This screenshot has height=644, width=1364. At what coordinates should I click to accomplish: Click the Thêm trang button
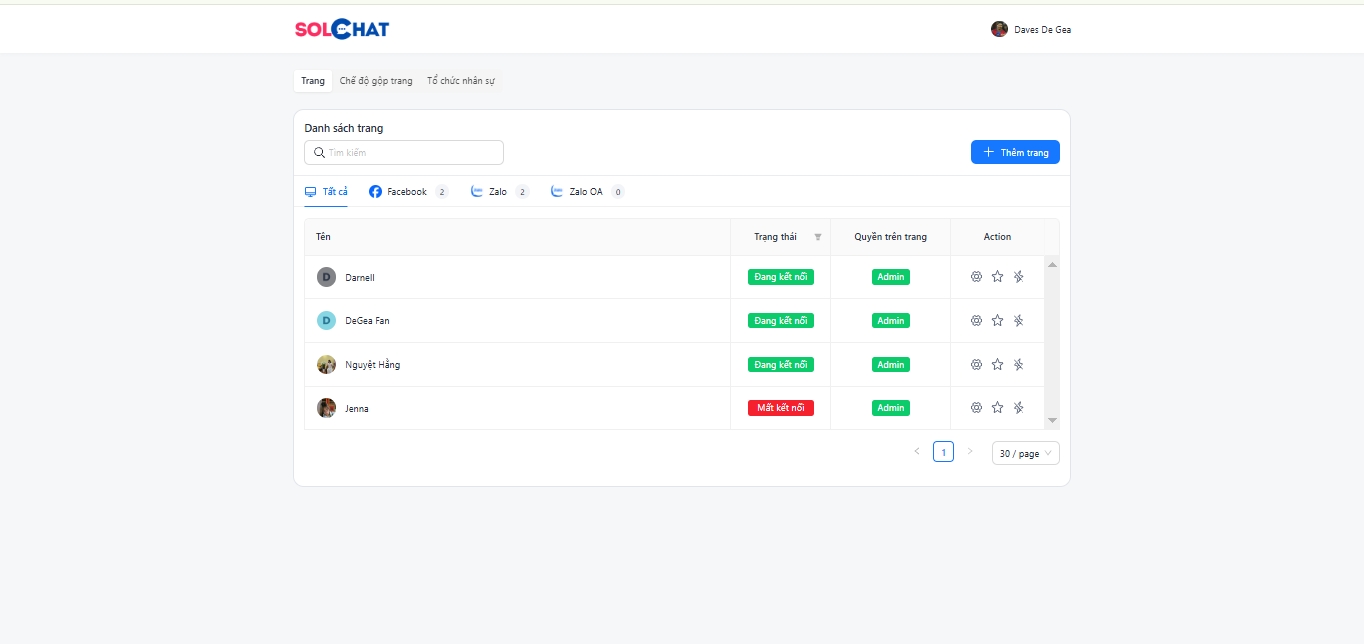tap(1015, 152)
